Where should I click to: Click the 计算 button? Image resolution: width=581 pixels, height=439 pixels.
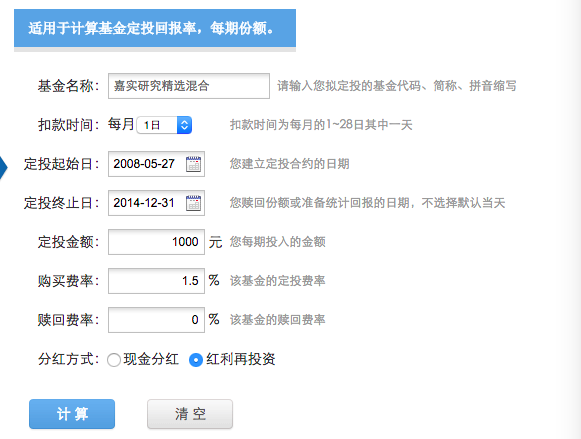[72, 414]
